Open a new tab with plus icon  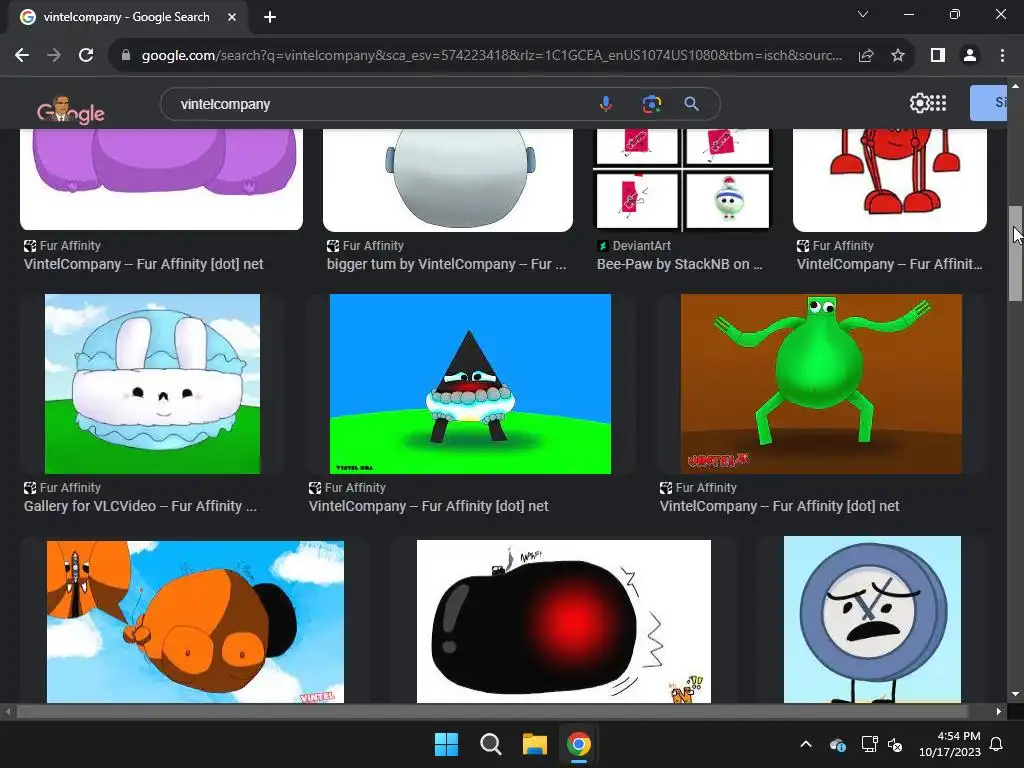tap(270, 17)
